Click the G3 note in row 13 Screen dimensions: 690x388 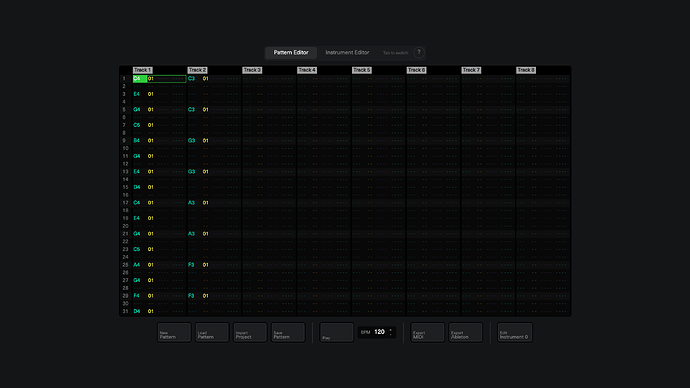click(x=191, y=172)
